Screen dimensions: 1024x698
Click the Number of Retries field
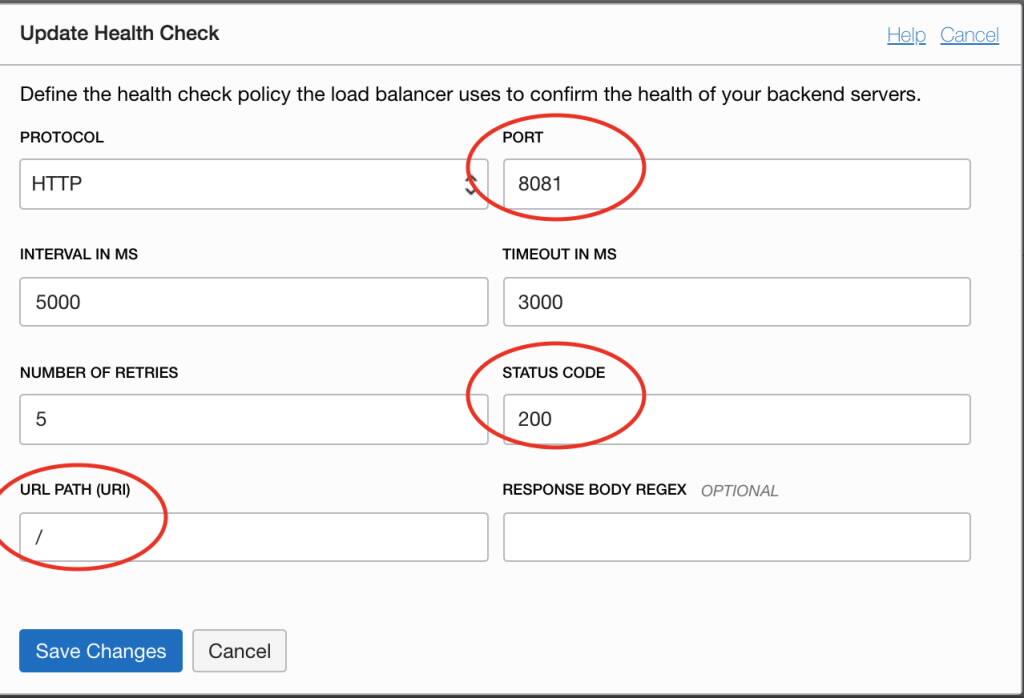[253, 419]
